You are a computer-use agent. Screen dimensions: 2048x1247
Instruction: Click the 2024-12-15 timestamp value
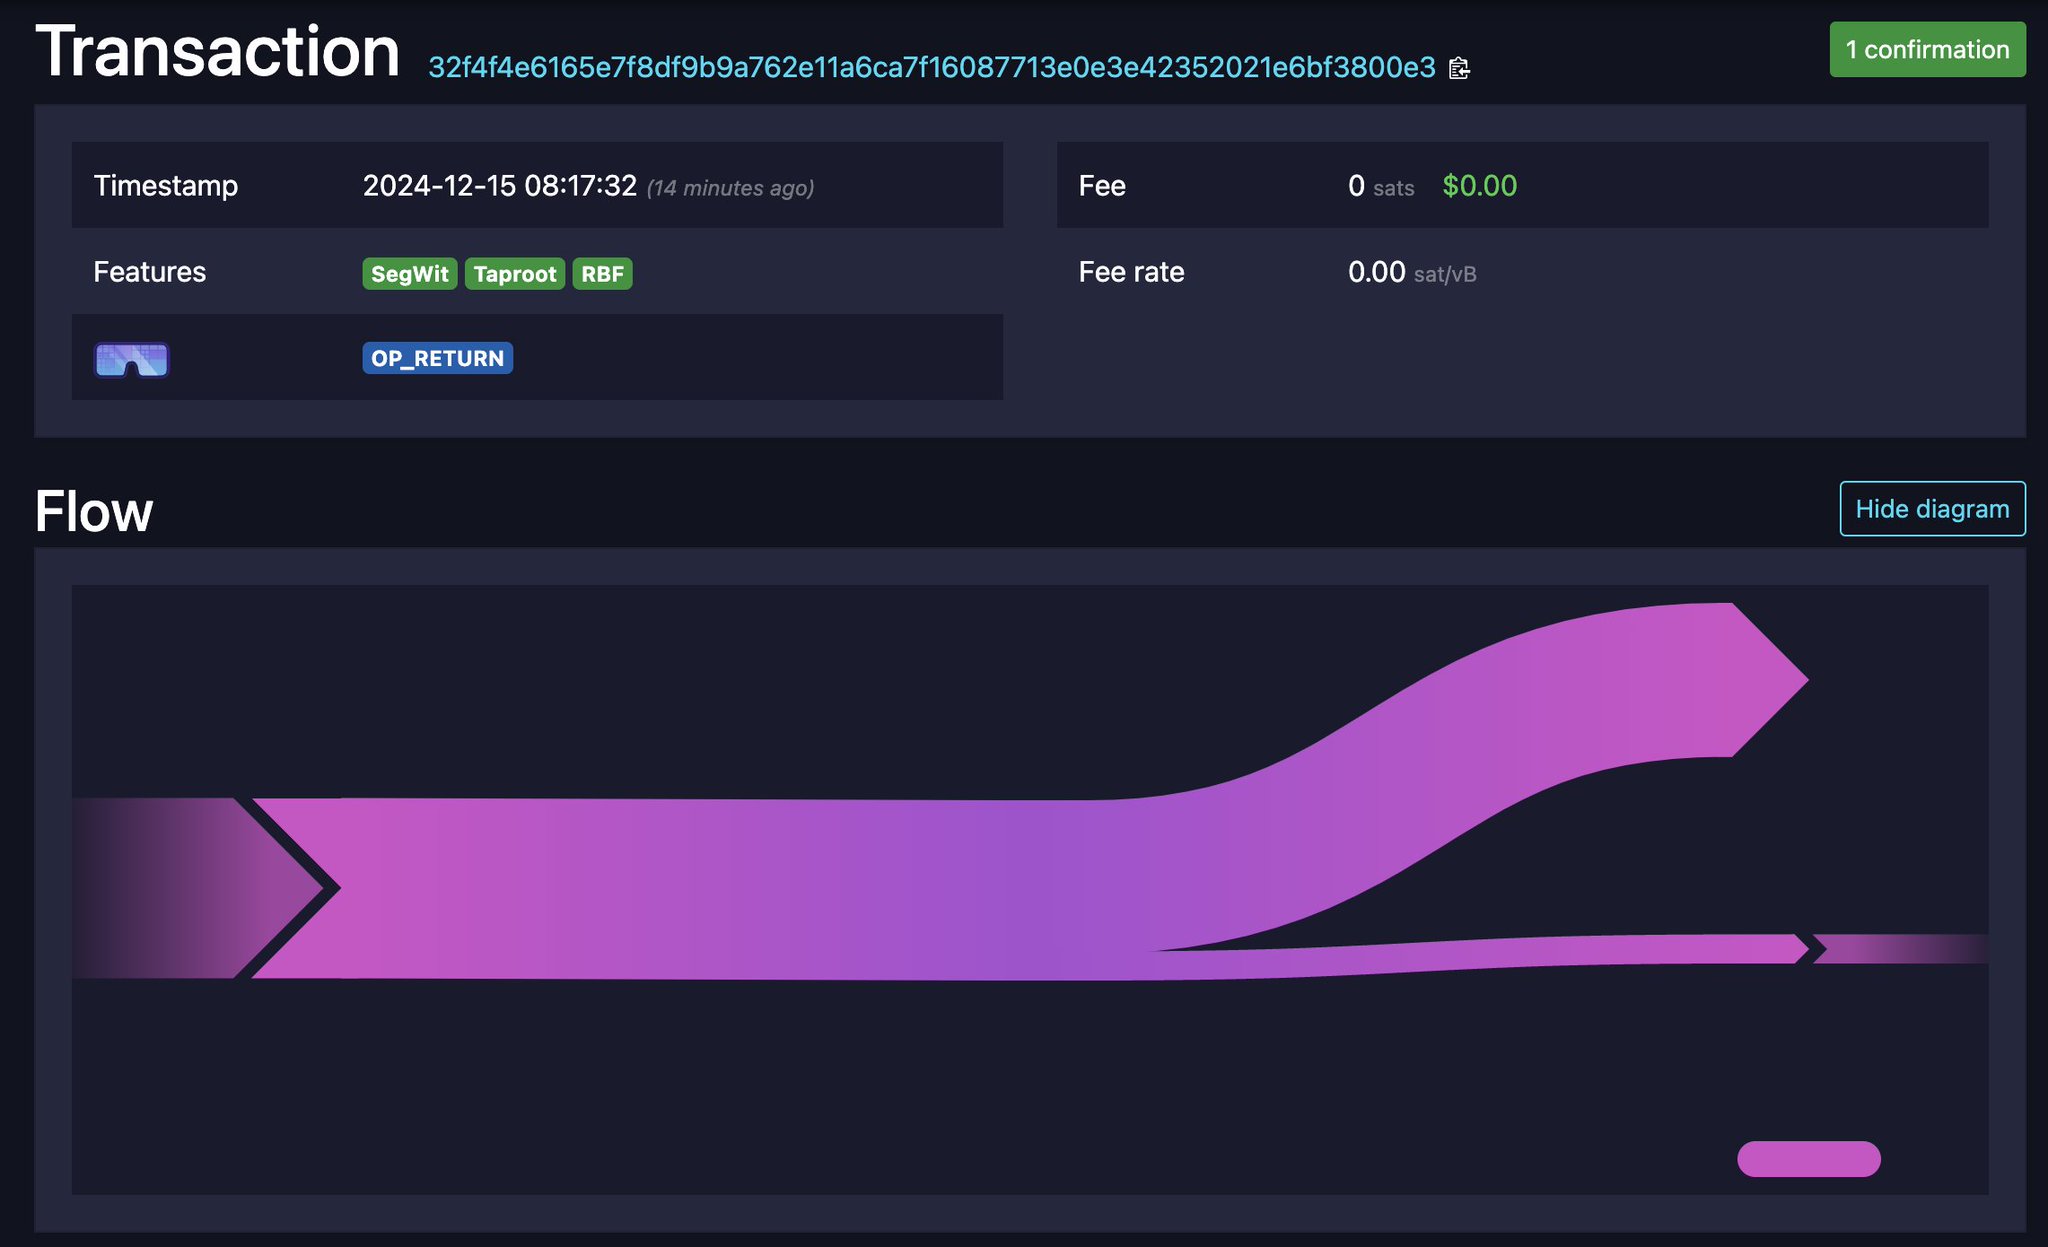click(x=499, y=186)
